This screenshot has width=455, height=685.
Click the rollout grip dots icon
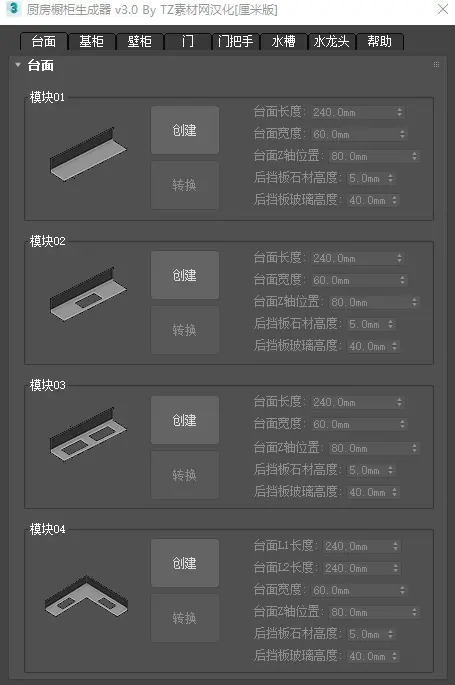tap(436, 65)
